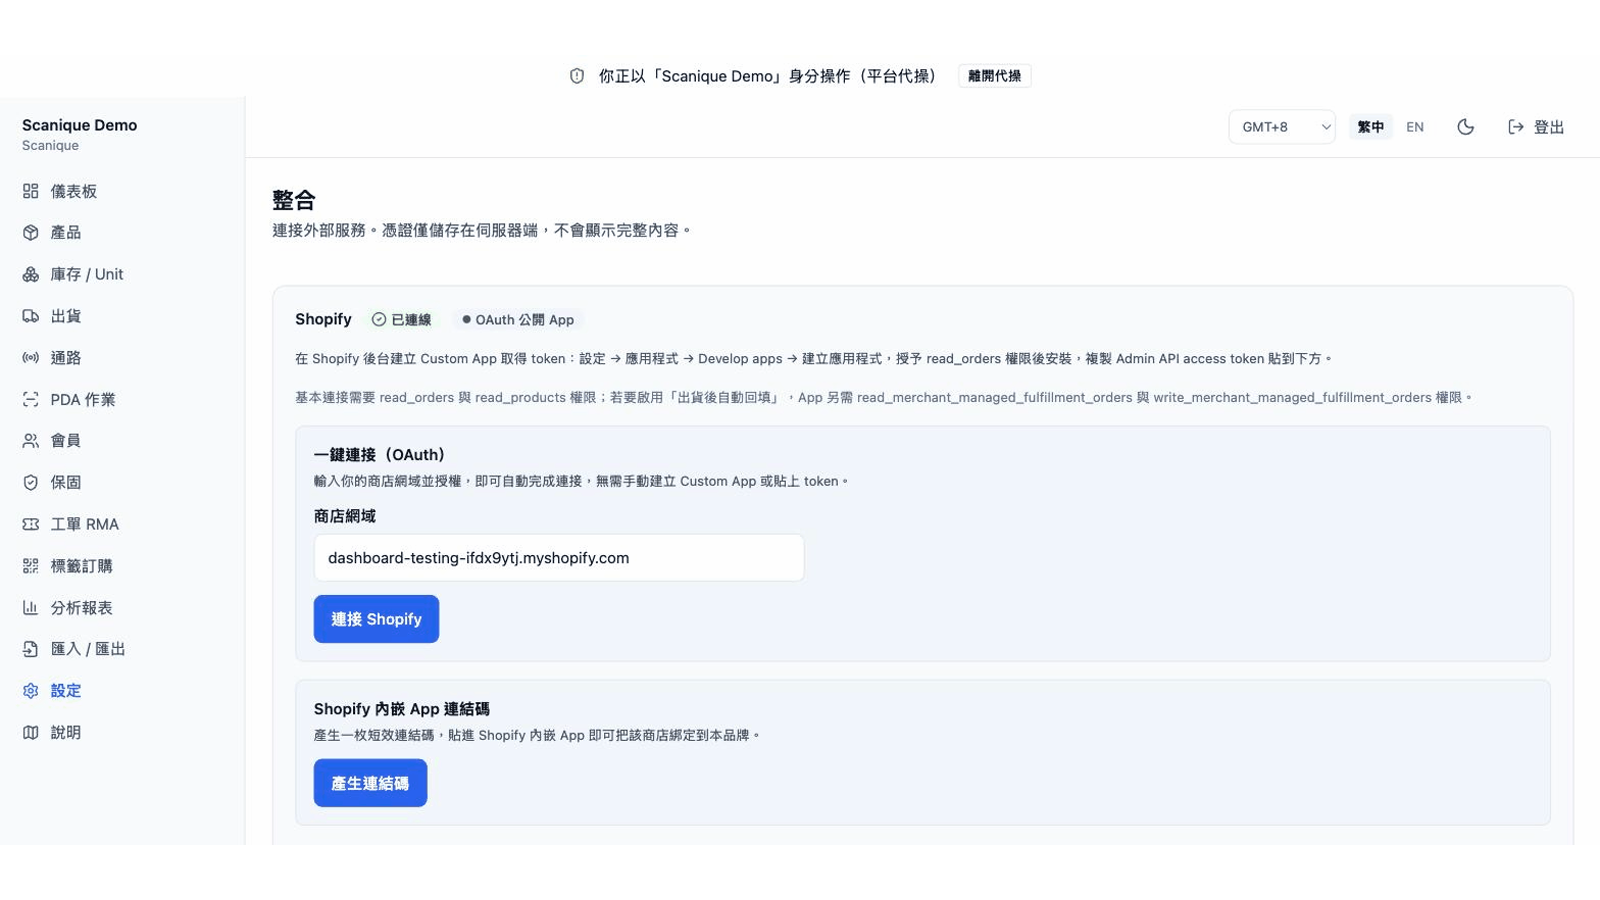The image size is (1600, 900).
Task: Click the file import icon beside 匯入 / 匯出
Action: pos(31,649)
